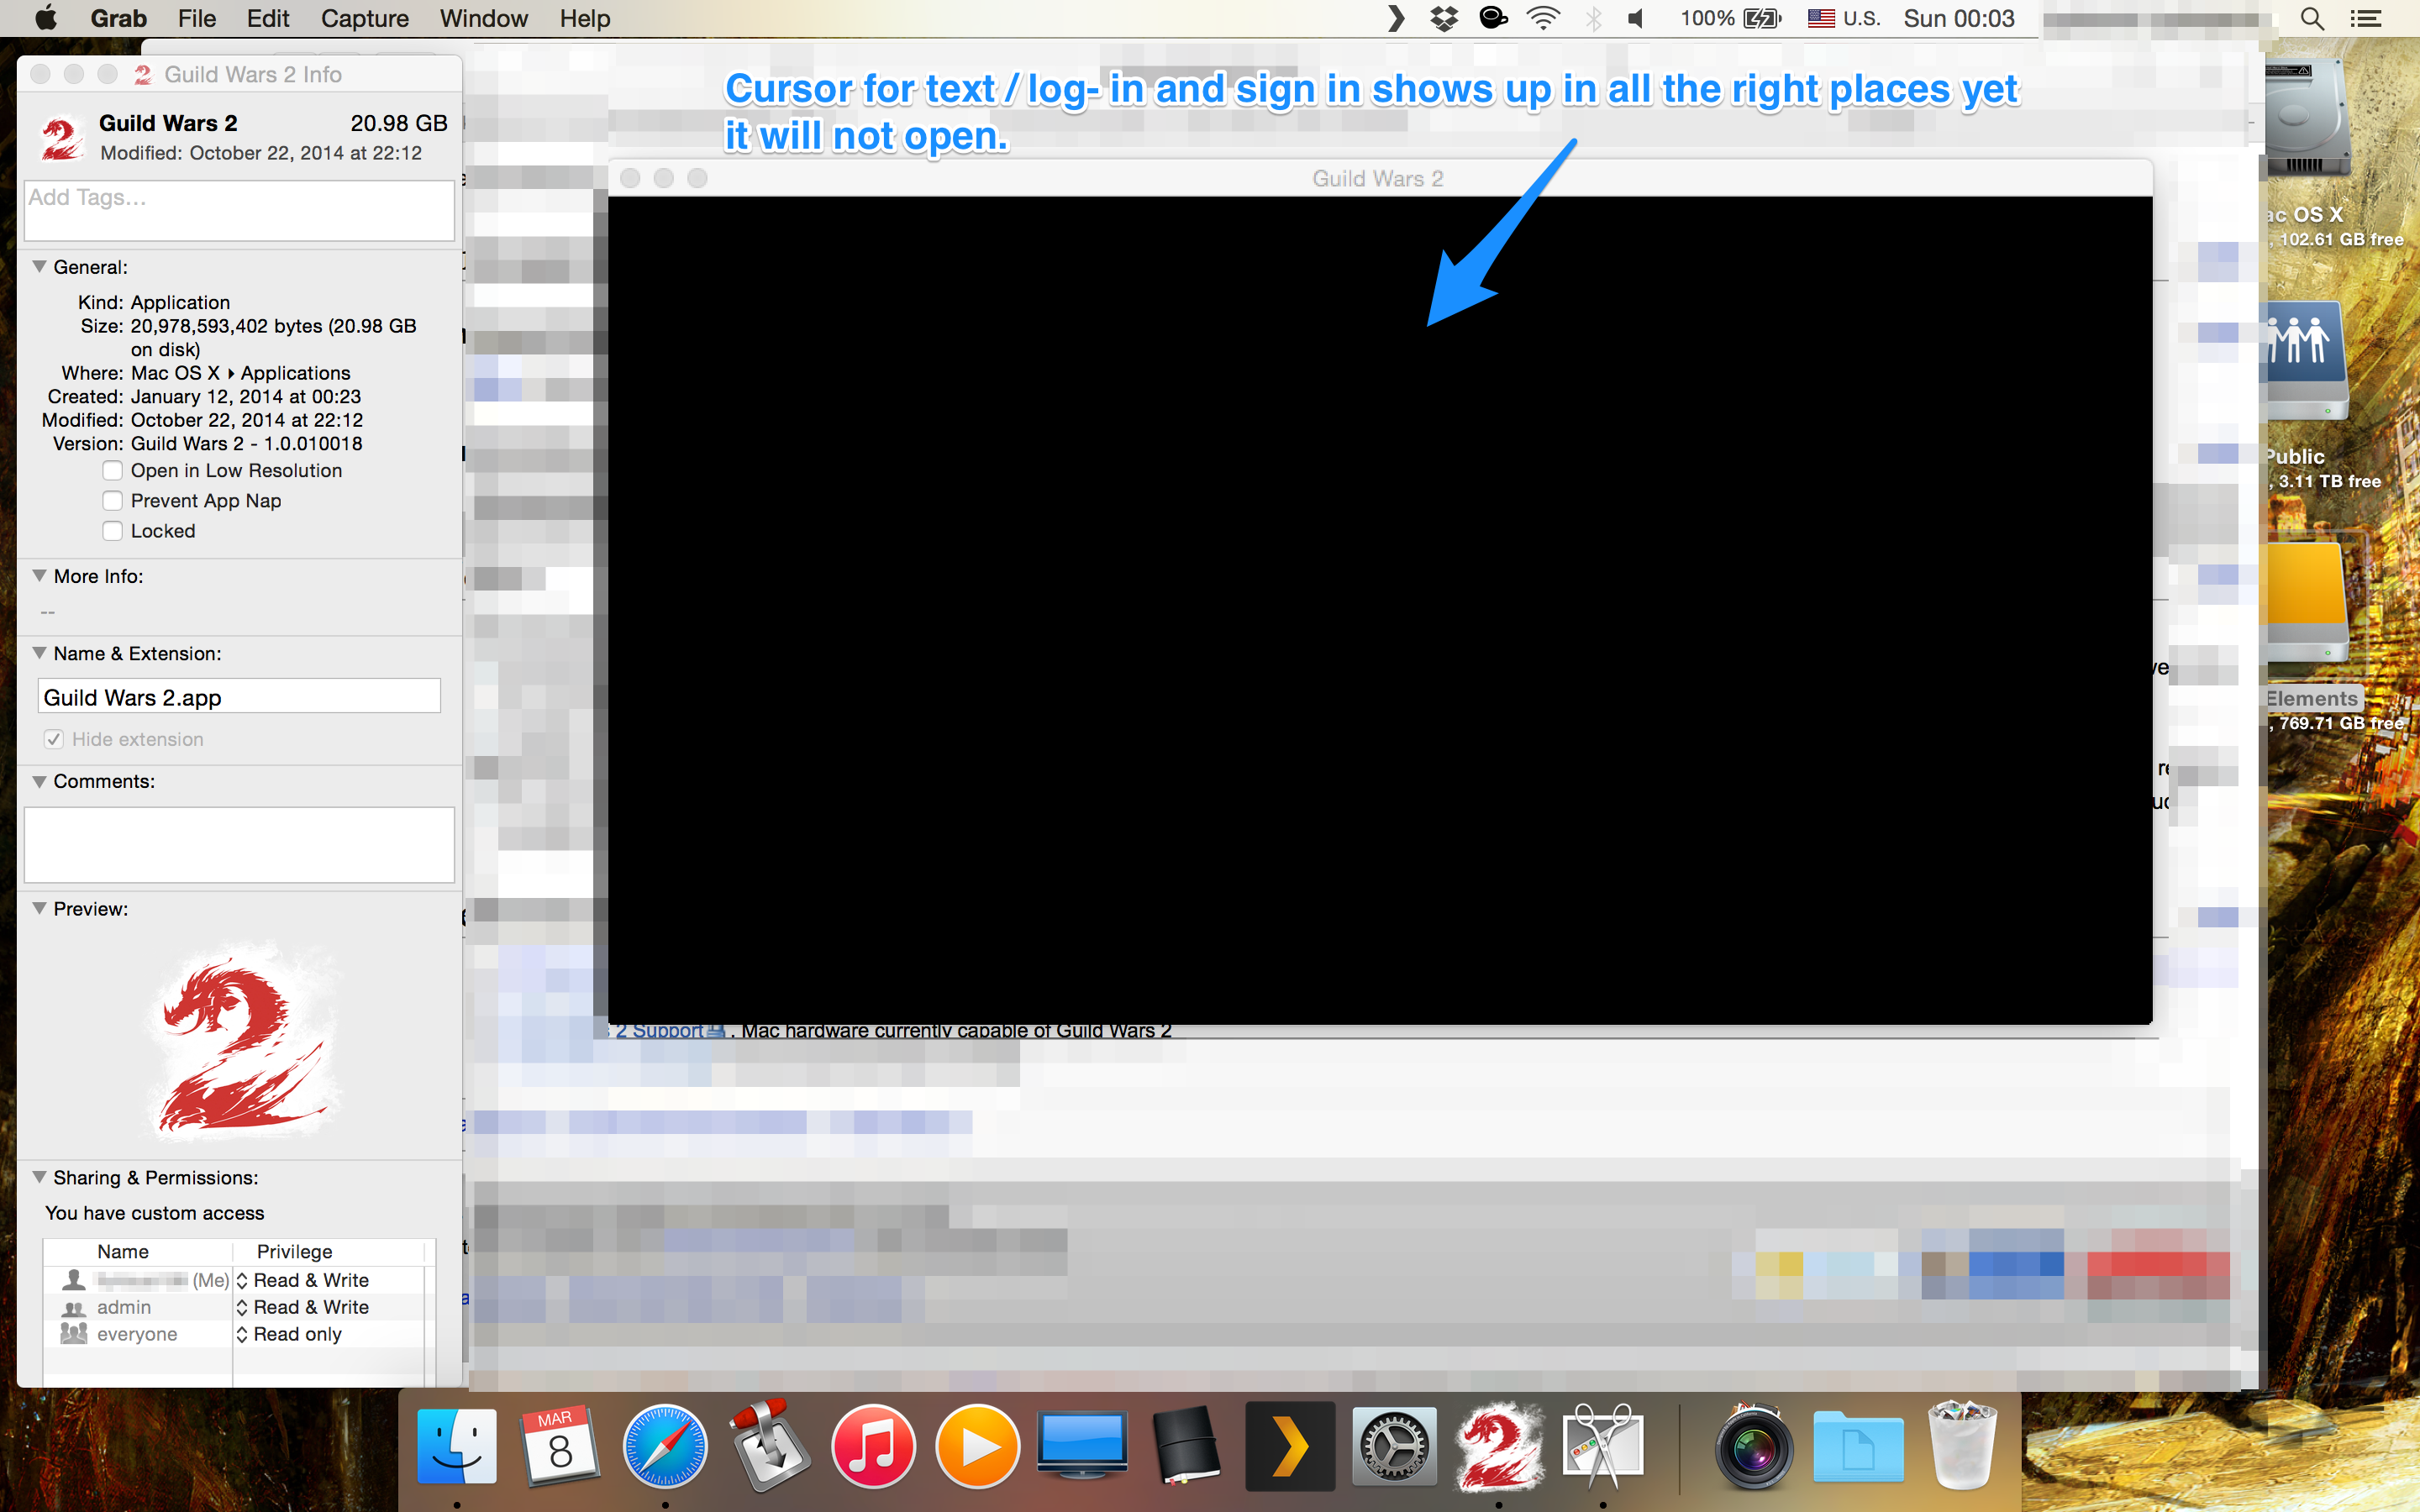This screenshot has width=2420, height=1512.
Task: Launch Safari from the Dock
Action: tap(664, 1446)
